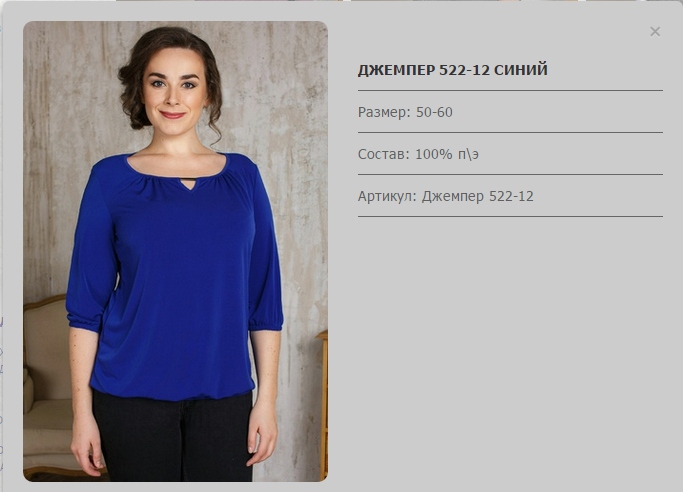Click the Состав label

(x=384, y=154)
